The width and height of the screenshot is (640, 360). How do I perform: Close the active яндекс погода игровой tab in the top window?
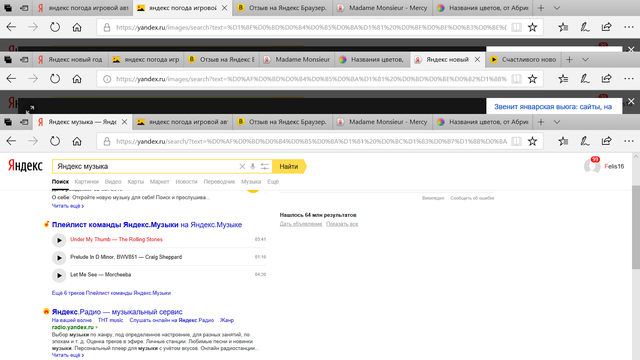coord(224,8)
